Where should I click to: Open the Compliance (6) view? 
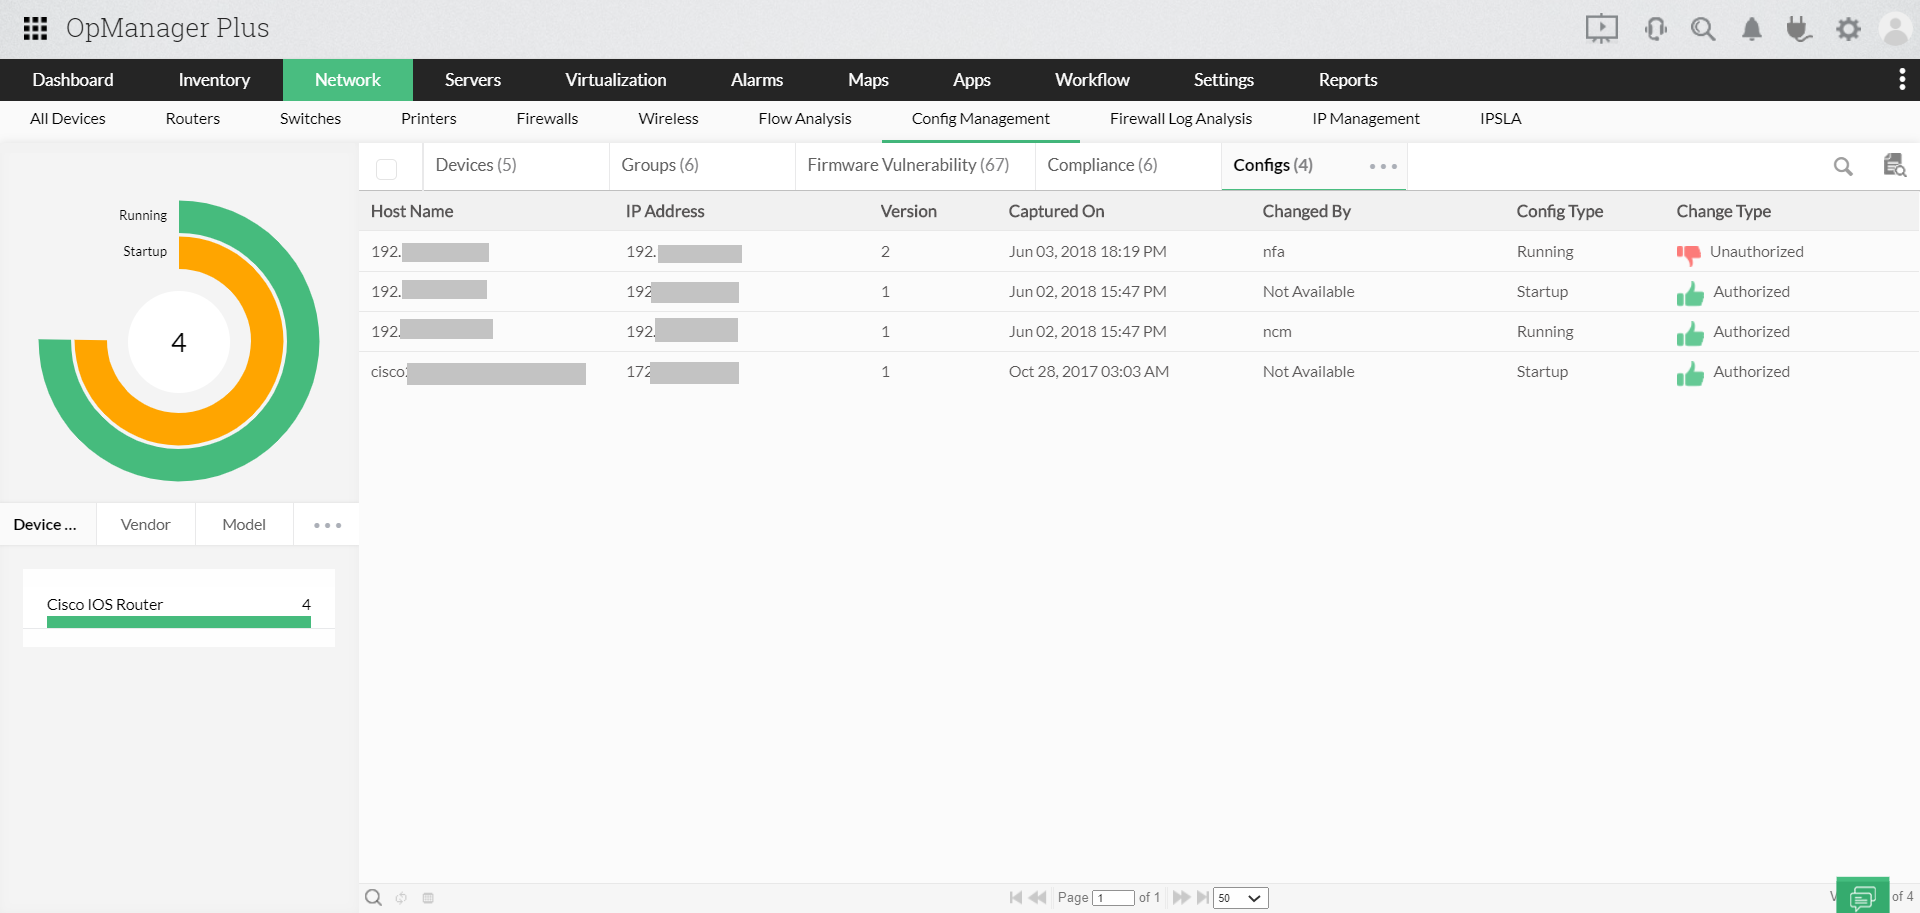(x=1101, y=164)
